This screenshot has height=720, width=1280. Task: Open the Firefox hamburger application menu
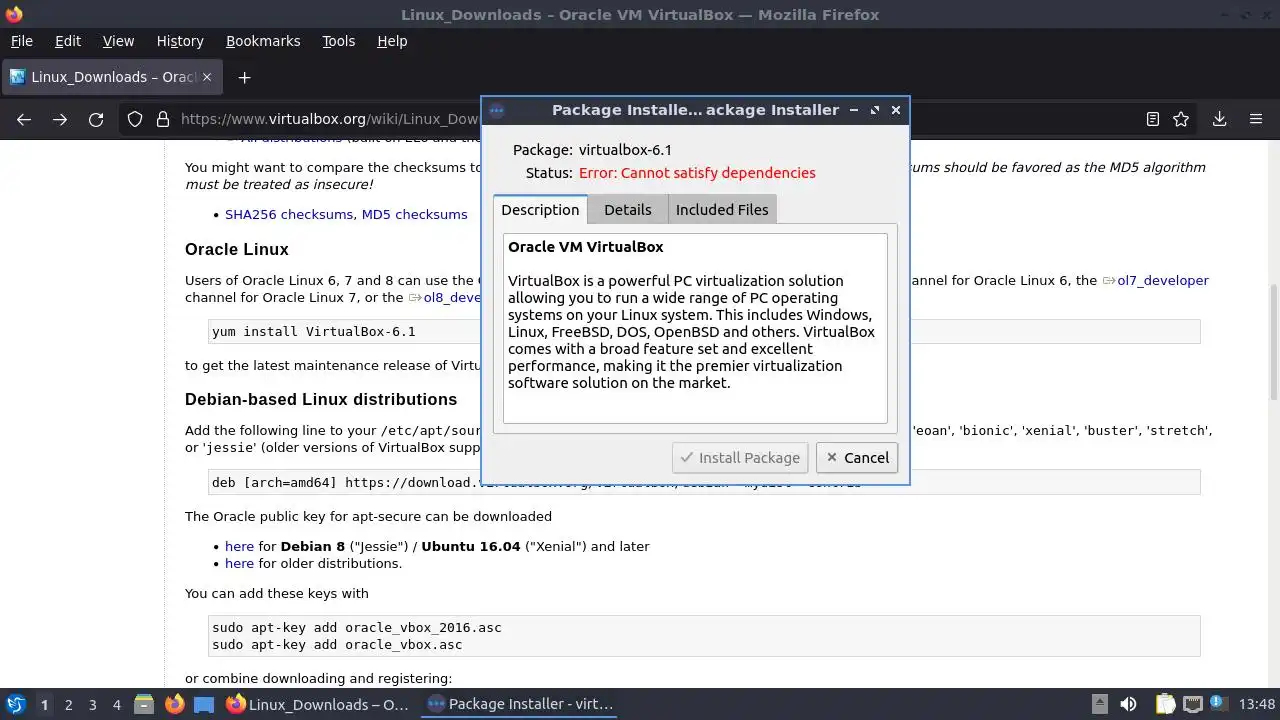coord(1256,119)
